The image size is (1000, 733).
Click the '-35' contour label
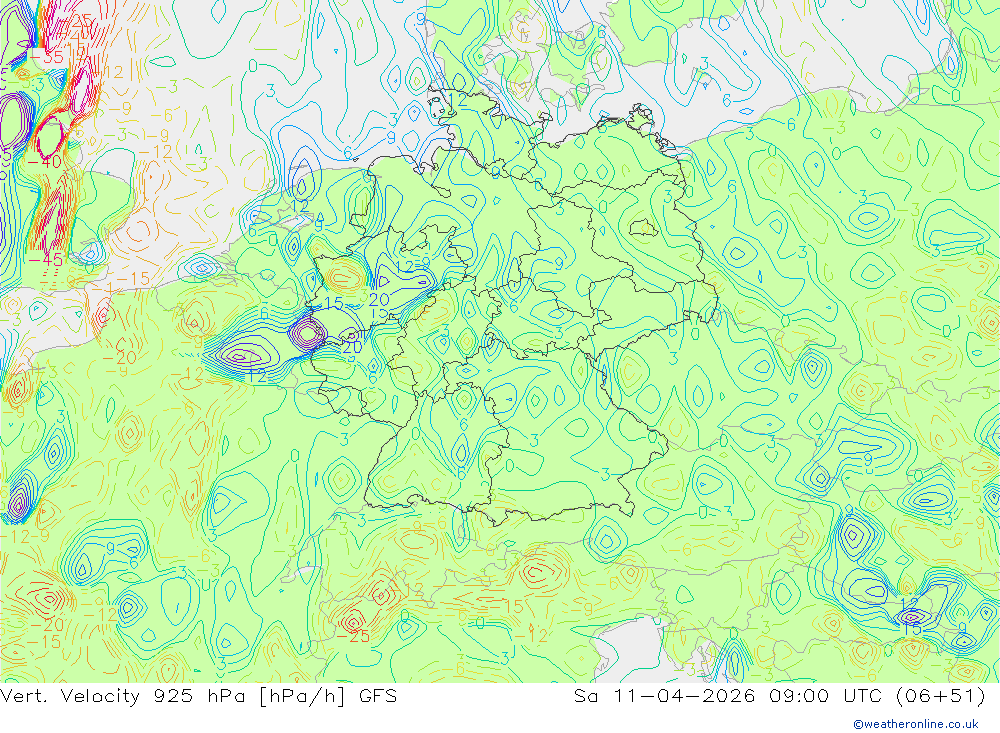(x=47, y=57)
